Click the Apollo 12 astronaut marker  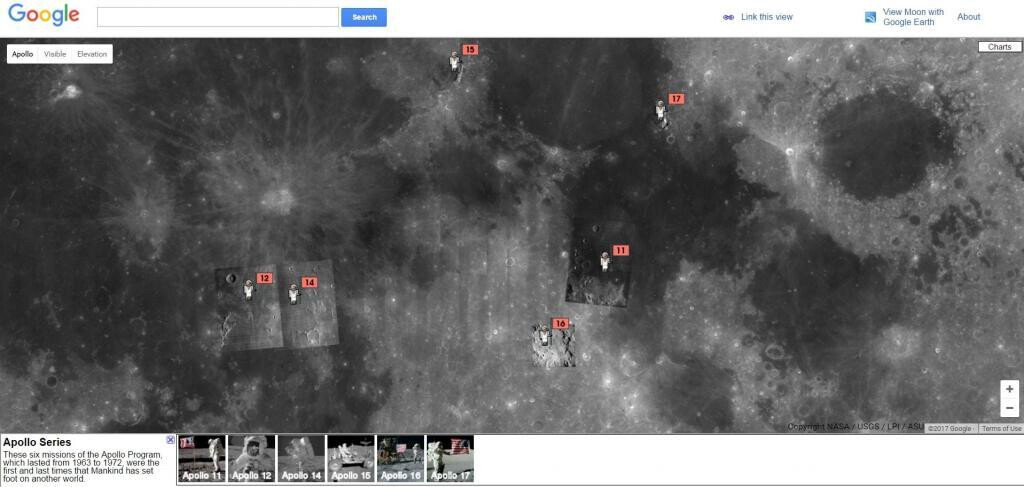249,289
